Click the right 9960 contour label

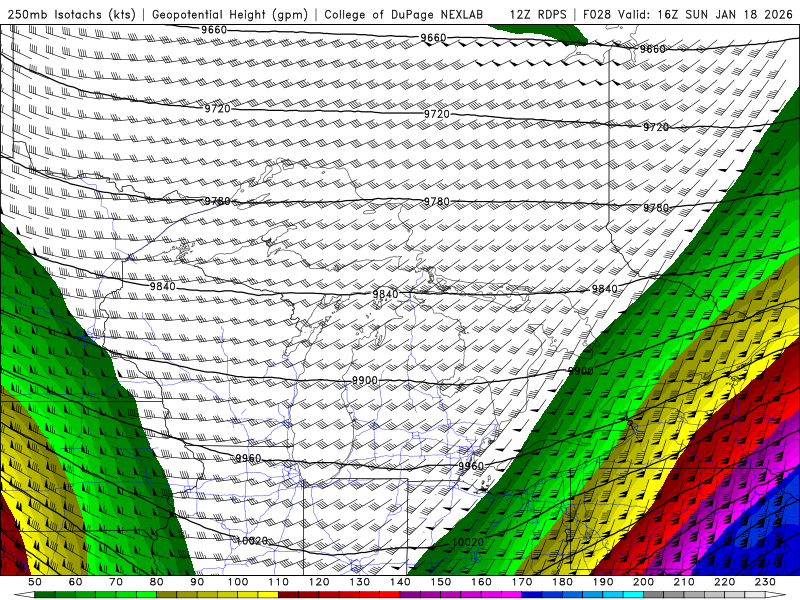point(471,466)
